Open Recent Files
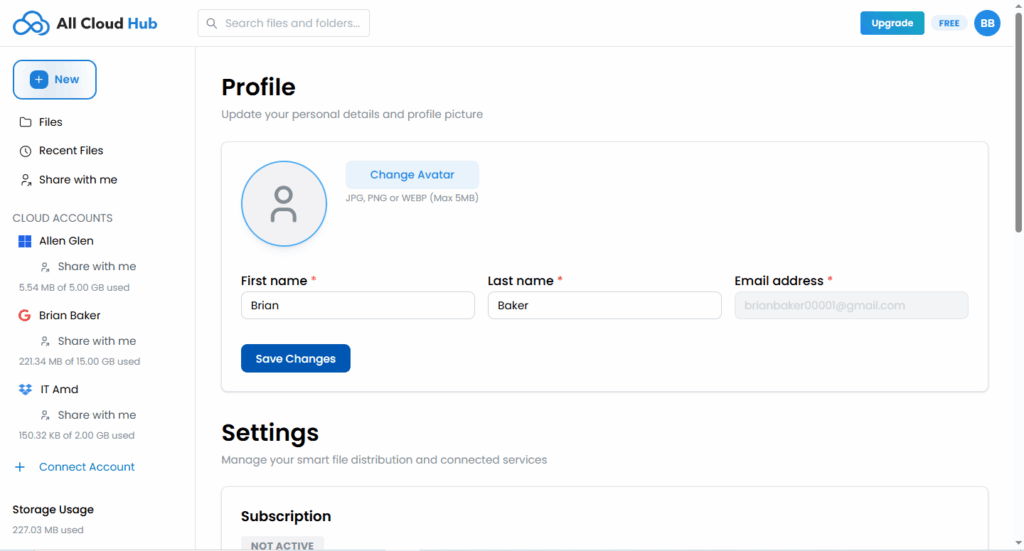 [71, 151]
